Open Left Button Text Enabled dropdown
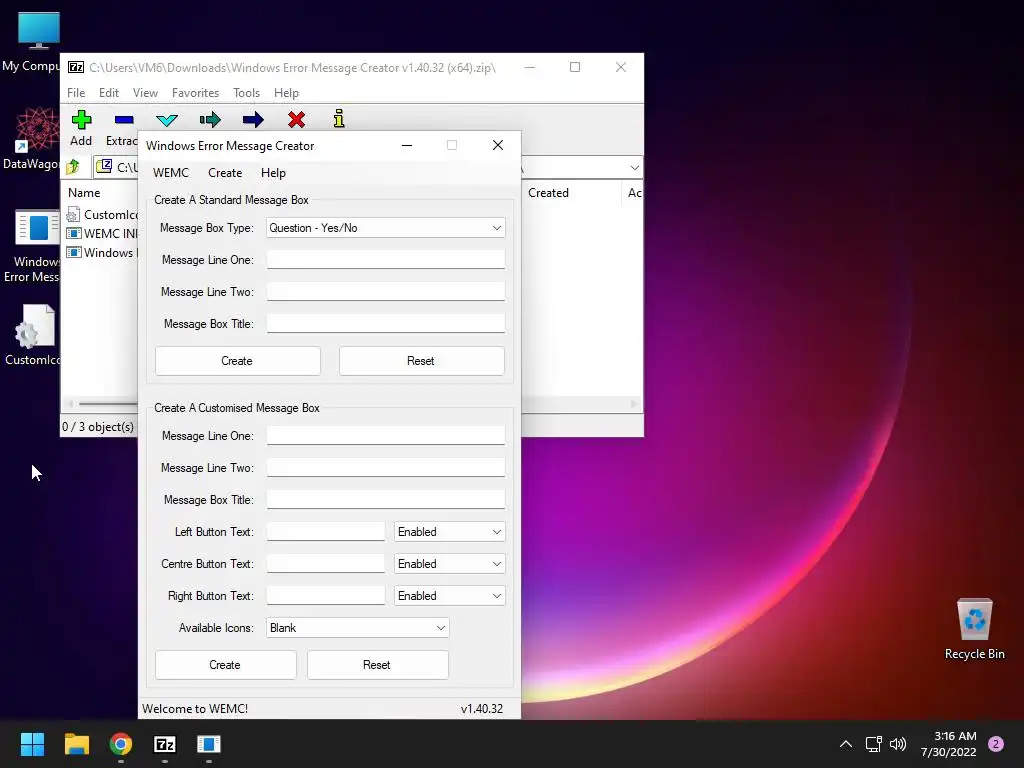This screenshot has height=768, width=1024. [449, 532]
